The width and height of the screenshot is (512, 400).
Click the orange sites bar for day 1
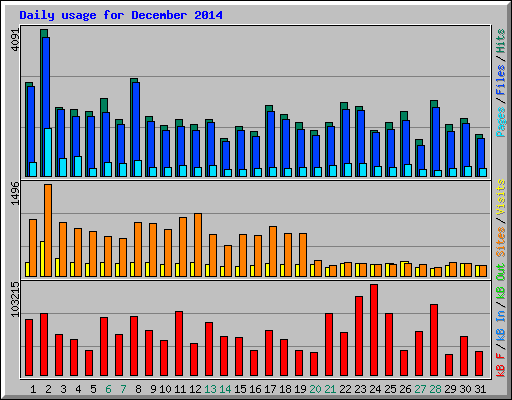[x=33, y=248]
